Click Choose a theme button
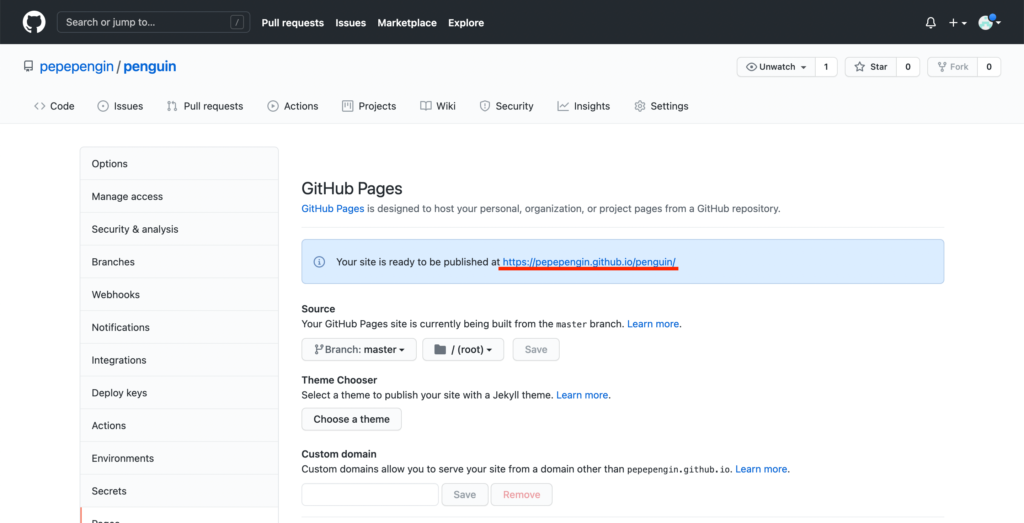Screen dimensions: 1024x523 pyautogui.click(x=351, y=419)
